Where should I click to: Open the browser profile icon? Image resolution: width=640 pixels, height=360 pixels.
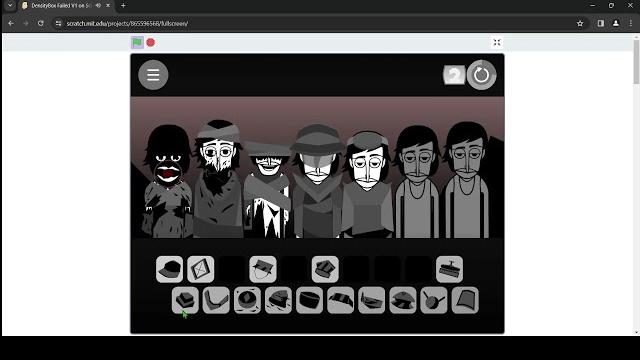click(616, 24)
